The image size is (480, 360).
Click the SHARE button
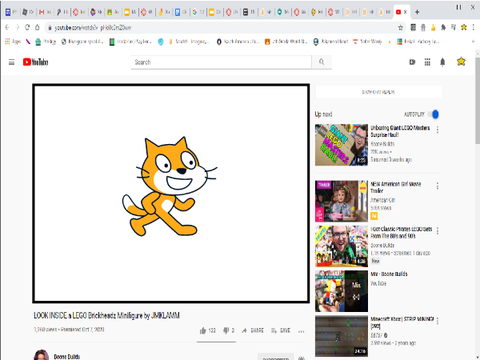point(253,330)
